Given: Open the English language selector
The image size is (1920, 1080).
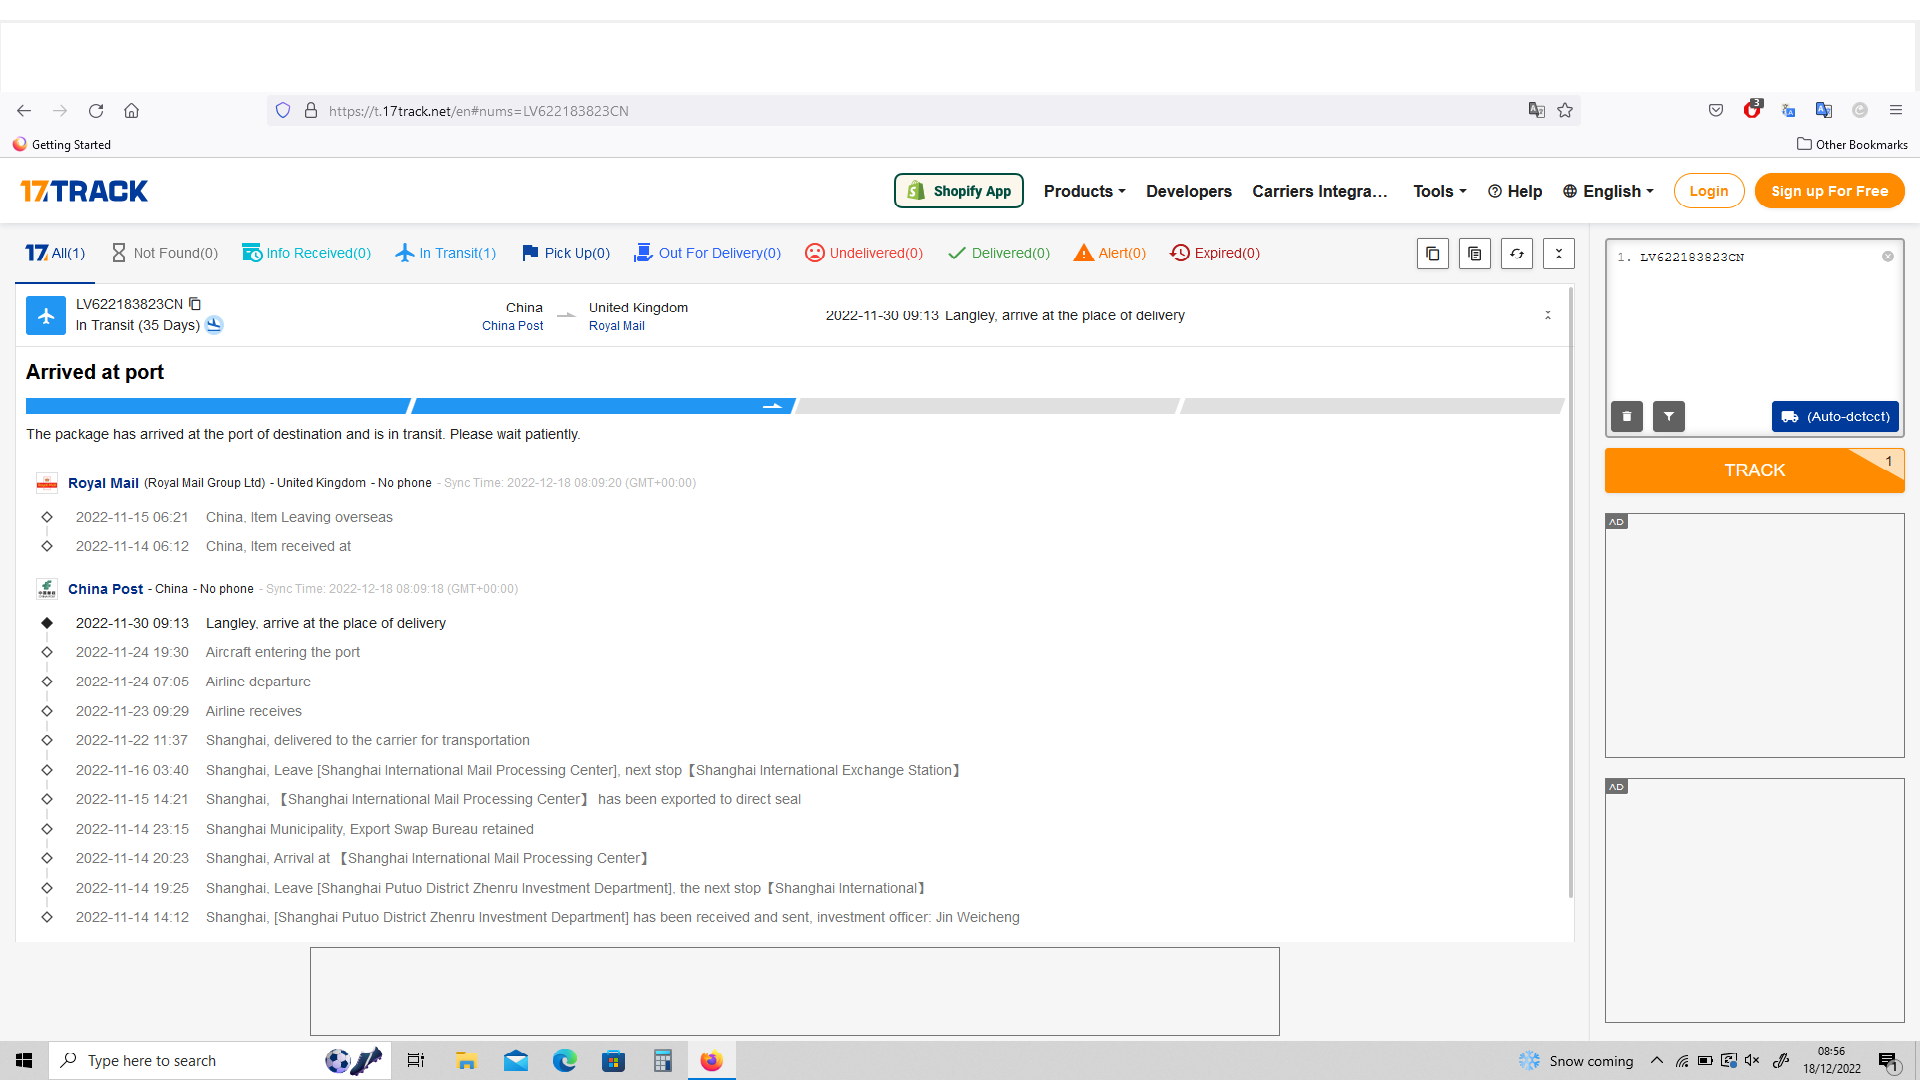Looking at the screenshot, I should (x=1608, y=191).
